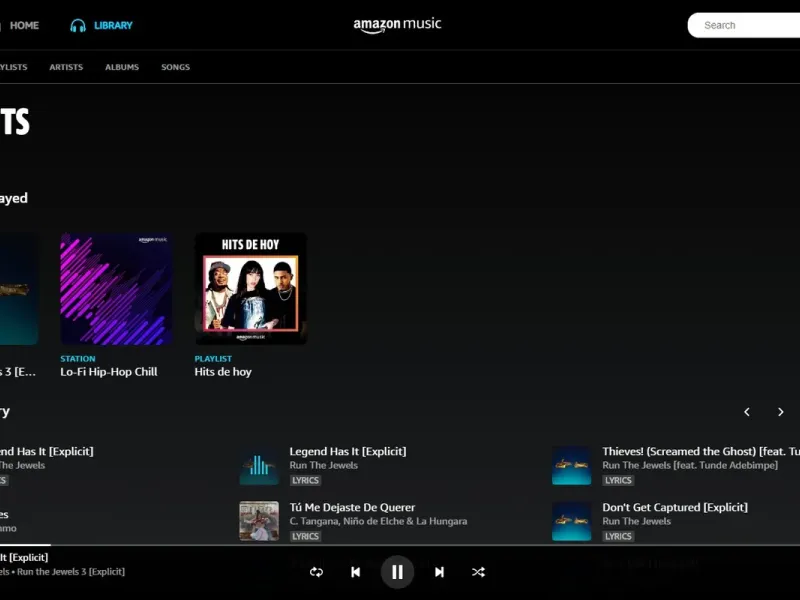Click LYRICS badge under Don't Get Captured
The width and height of the screenshot is (800, 600).
(x=618, y=536)
